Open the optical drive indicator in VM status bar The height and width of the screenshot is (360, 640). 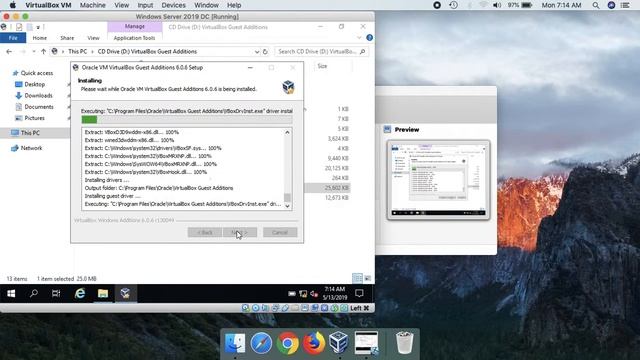point(256,308)
